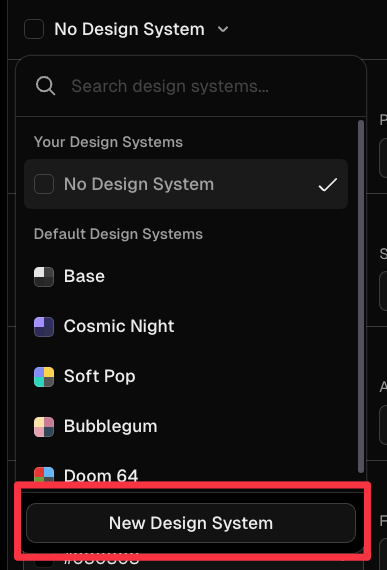Click the Cosmic Night swatch icon
Viewport: 387px width, 570px height.
click(x=44, y=326)
